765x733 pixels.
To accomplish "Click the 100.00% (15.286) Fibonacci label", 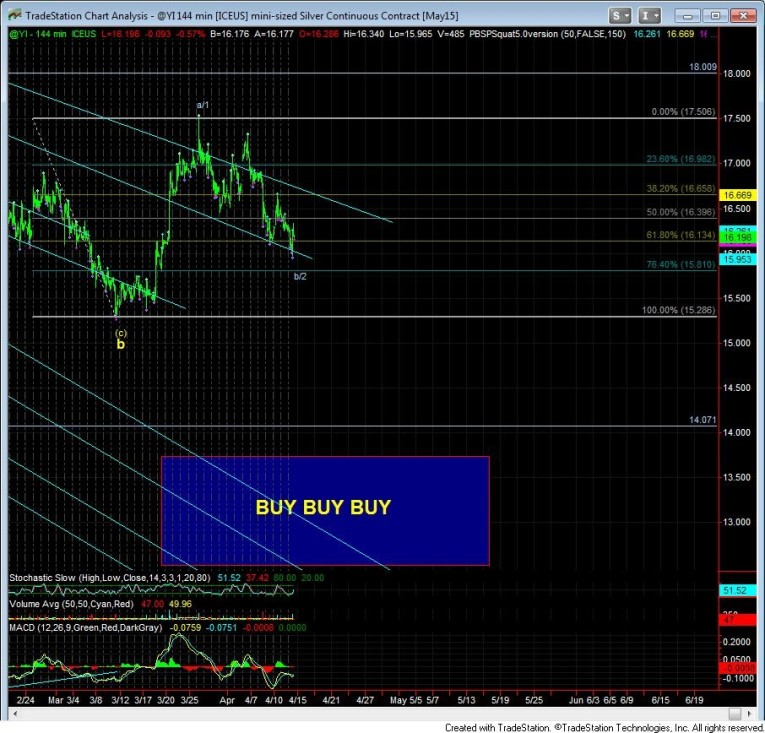I will (678, 310).
